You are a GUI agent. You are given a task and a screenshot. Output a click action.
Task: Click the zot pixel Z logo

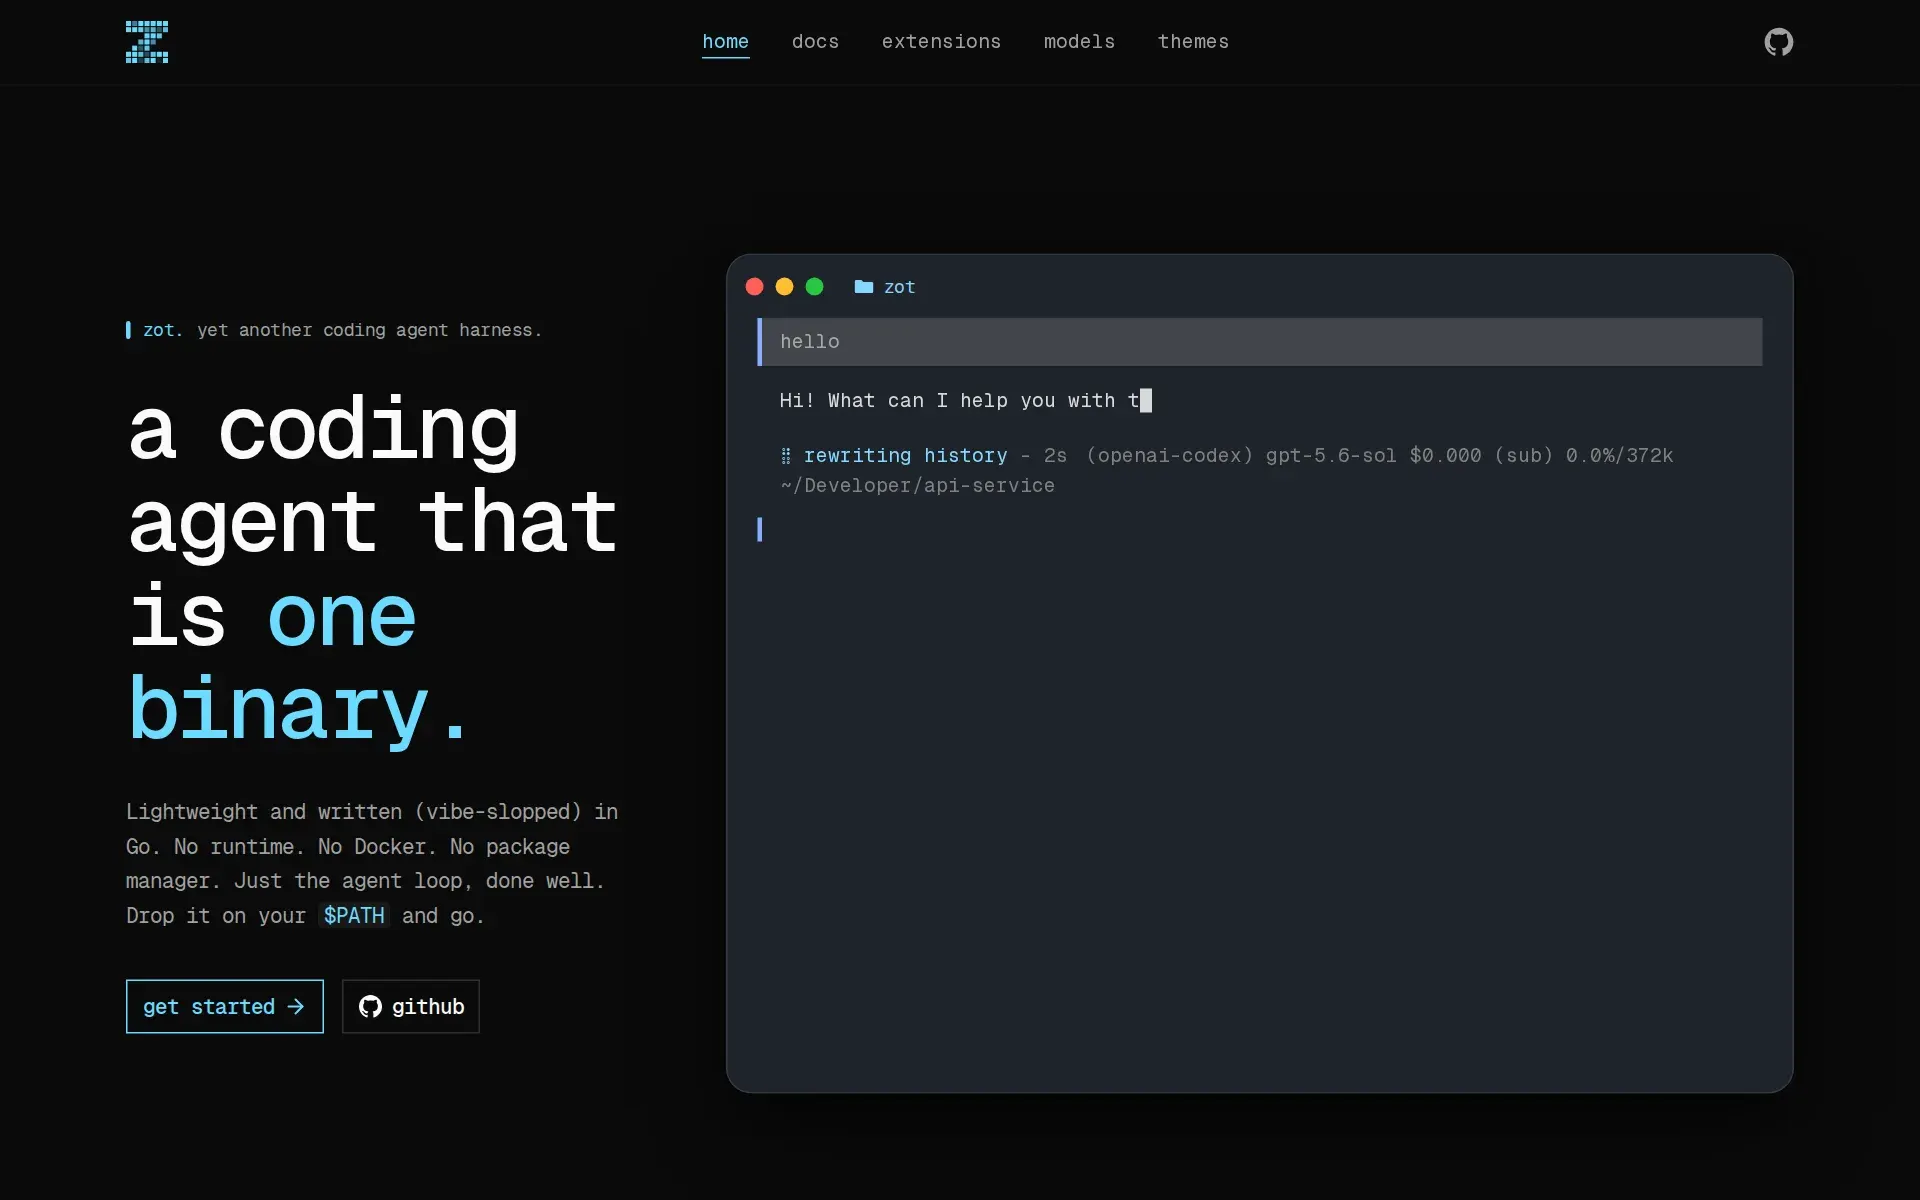pos(147,42)
